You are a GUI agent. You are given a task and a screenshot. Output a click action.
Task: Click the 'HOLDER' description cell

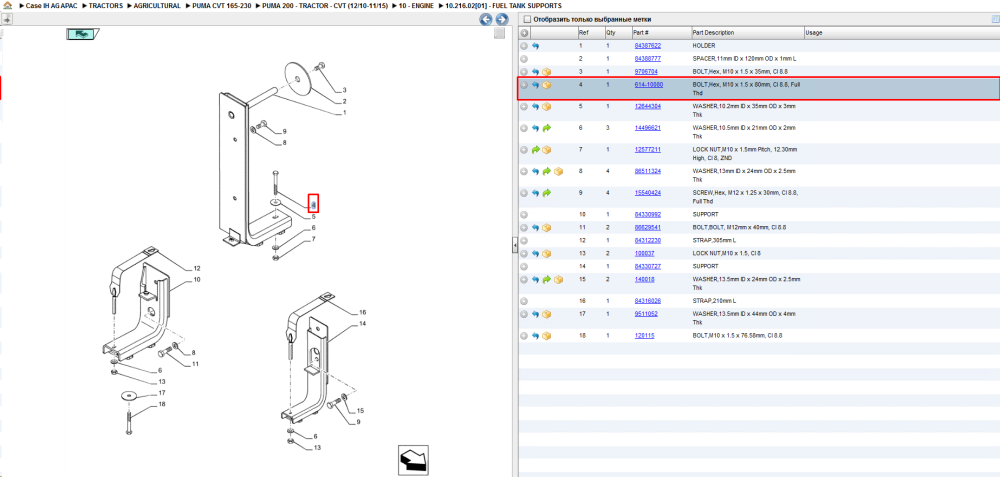pyautogui.click(x=704, y=46)
